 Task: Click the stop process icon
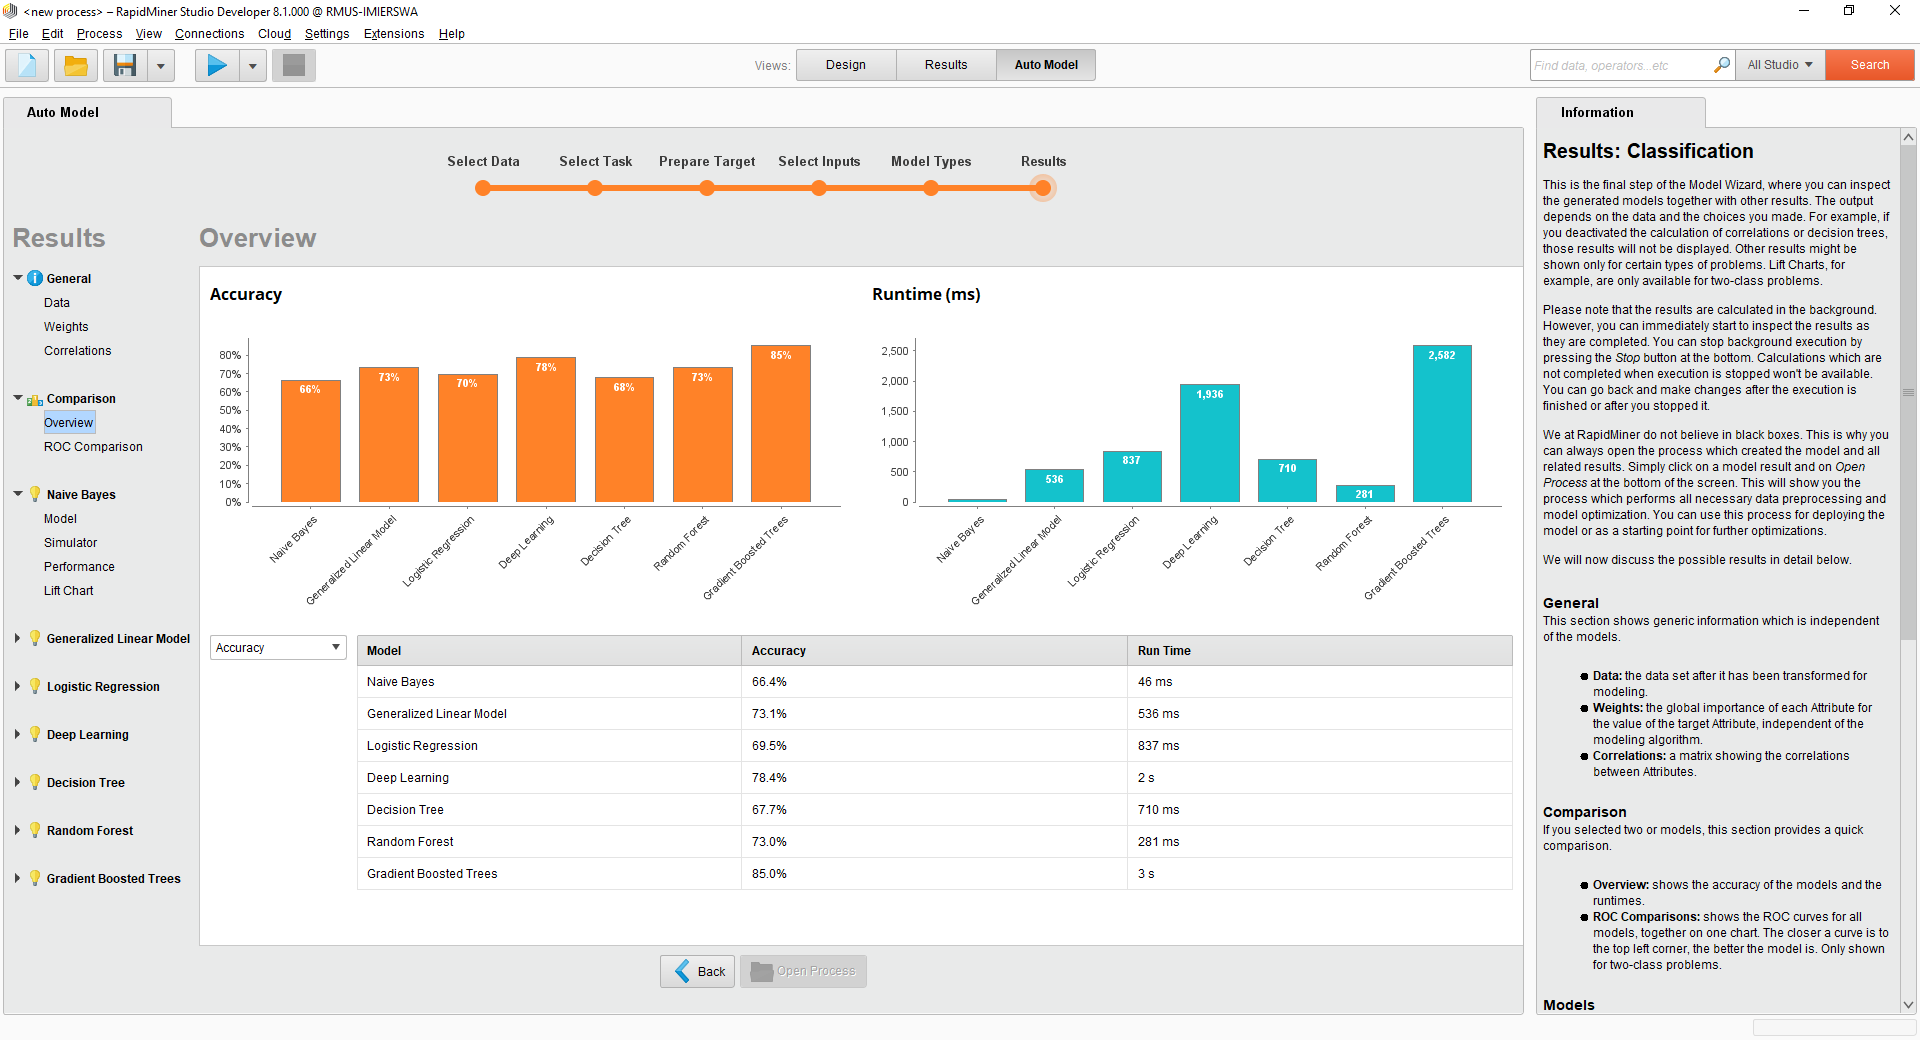point(293,65)
